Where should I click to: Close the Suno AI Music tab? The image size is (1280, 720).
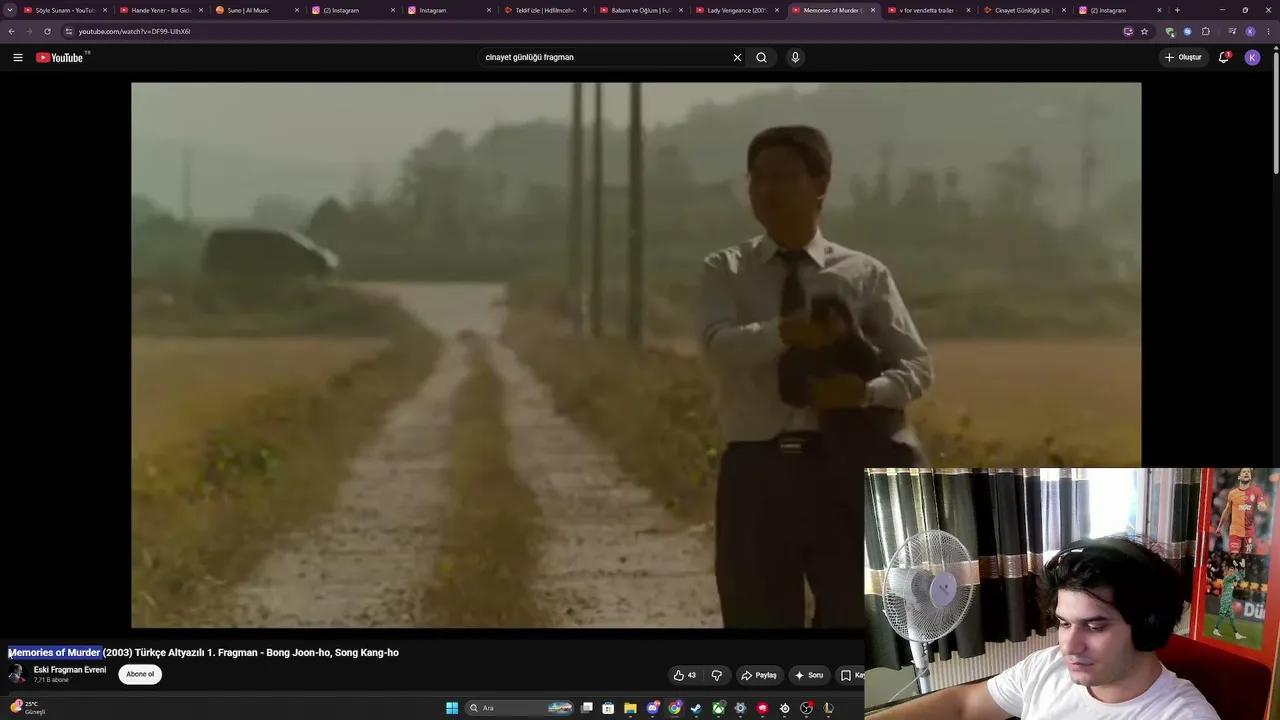297,10
